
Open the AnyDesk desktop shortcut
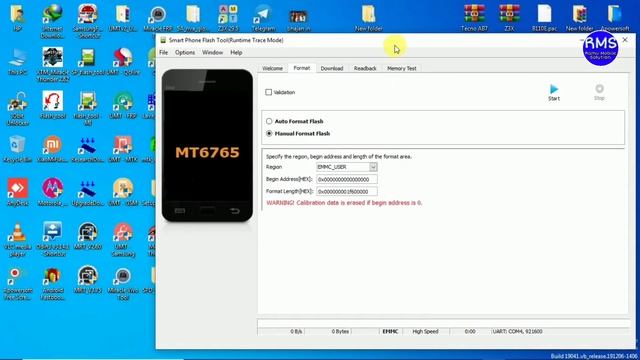click(17, 192)
